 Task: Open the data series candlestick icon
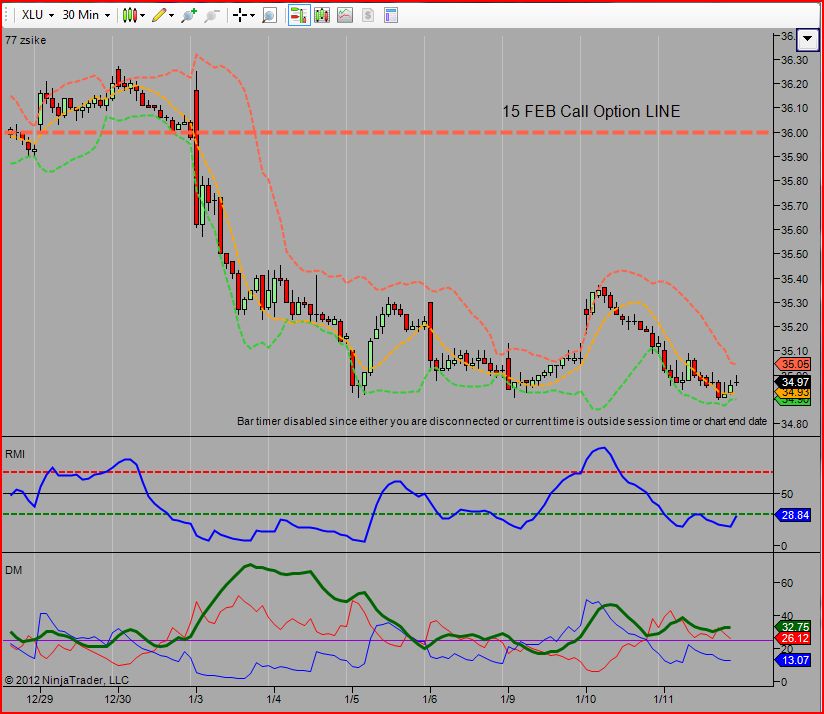click(322, 15)
